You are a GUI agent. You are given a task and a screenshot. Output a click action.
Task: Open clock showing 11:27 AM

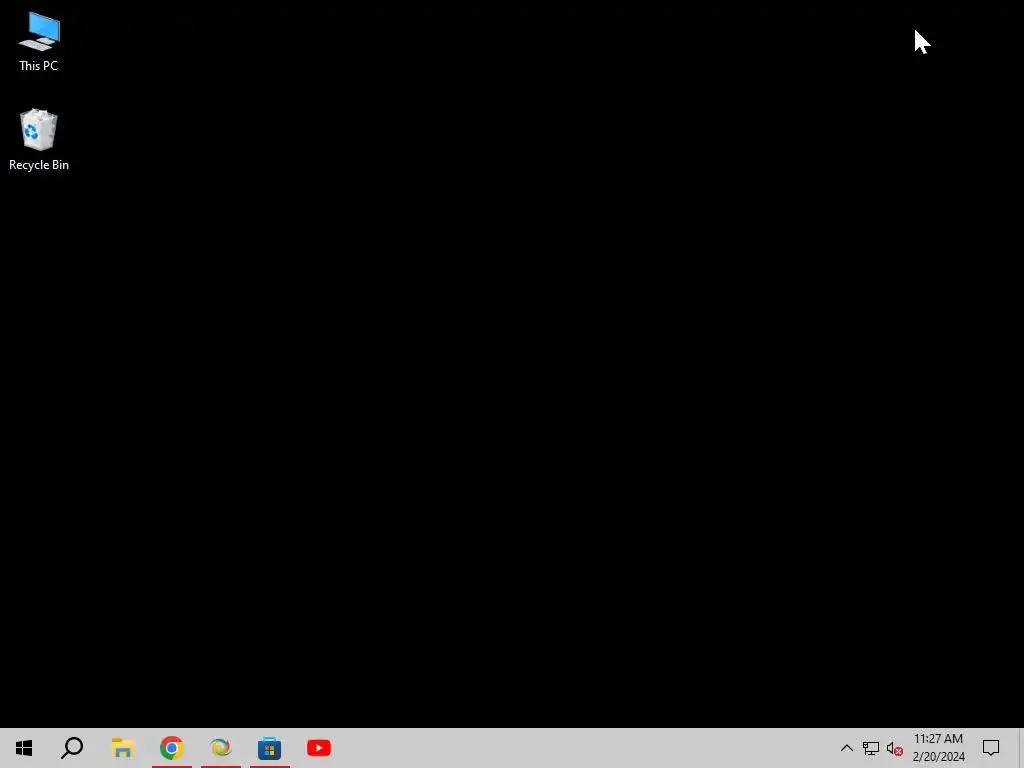(x=938, y=748)
